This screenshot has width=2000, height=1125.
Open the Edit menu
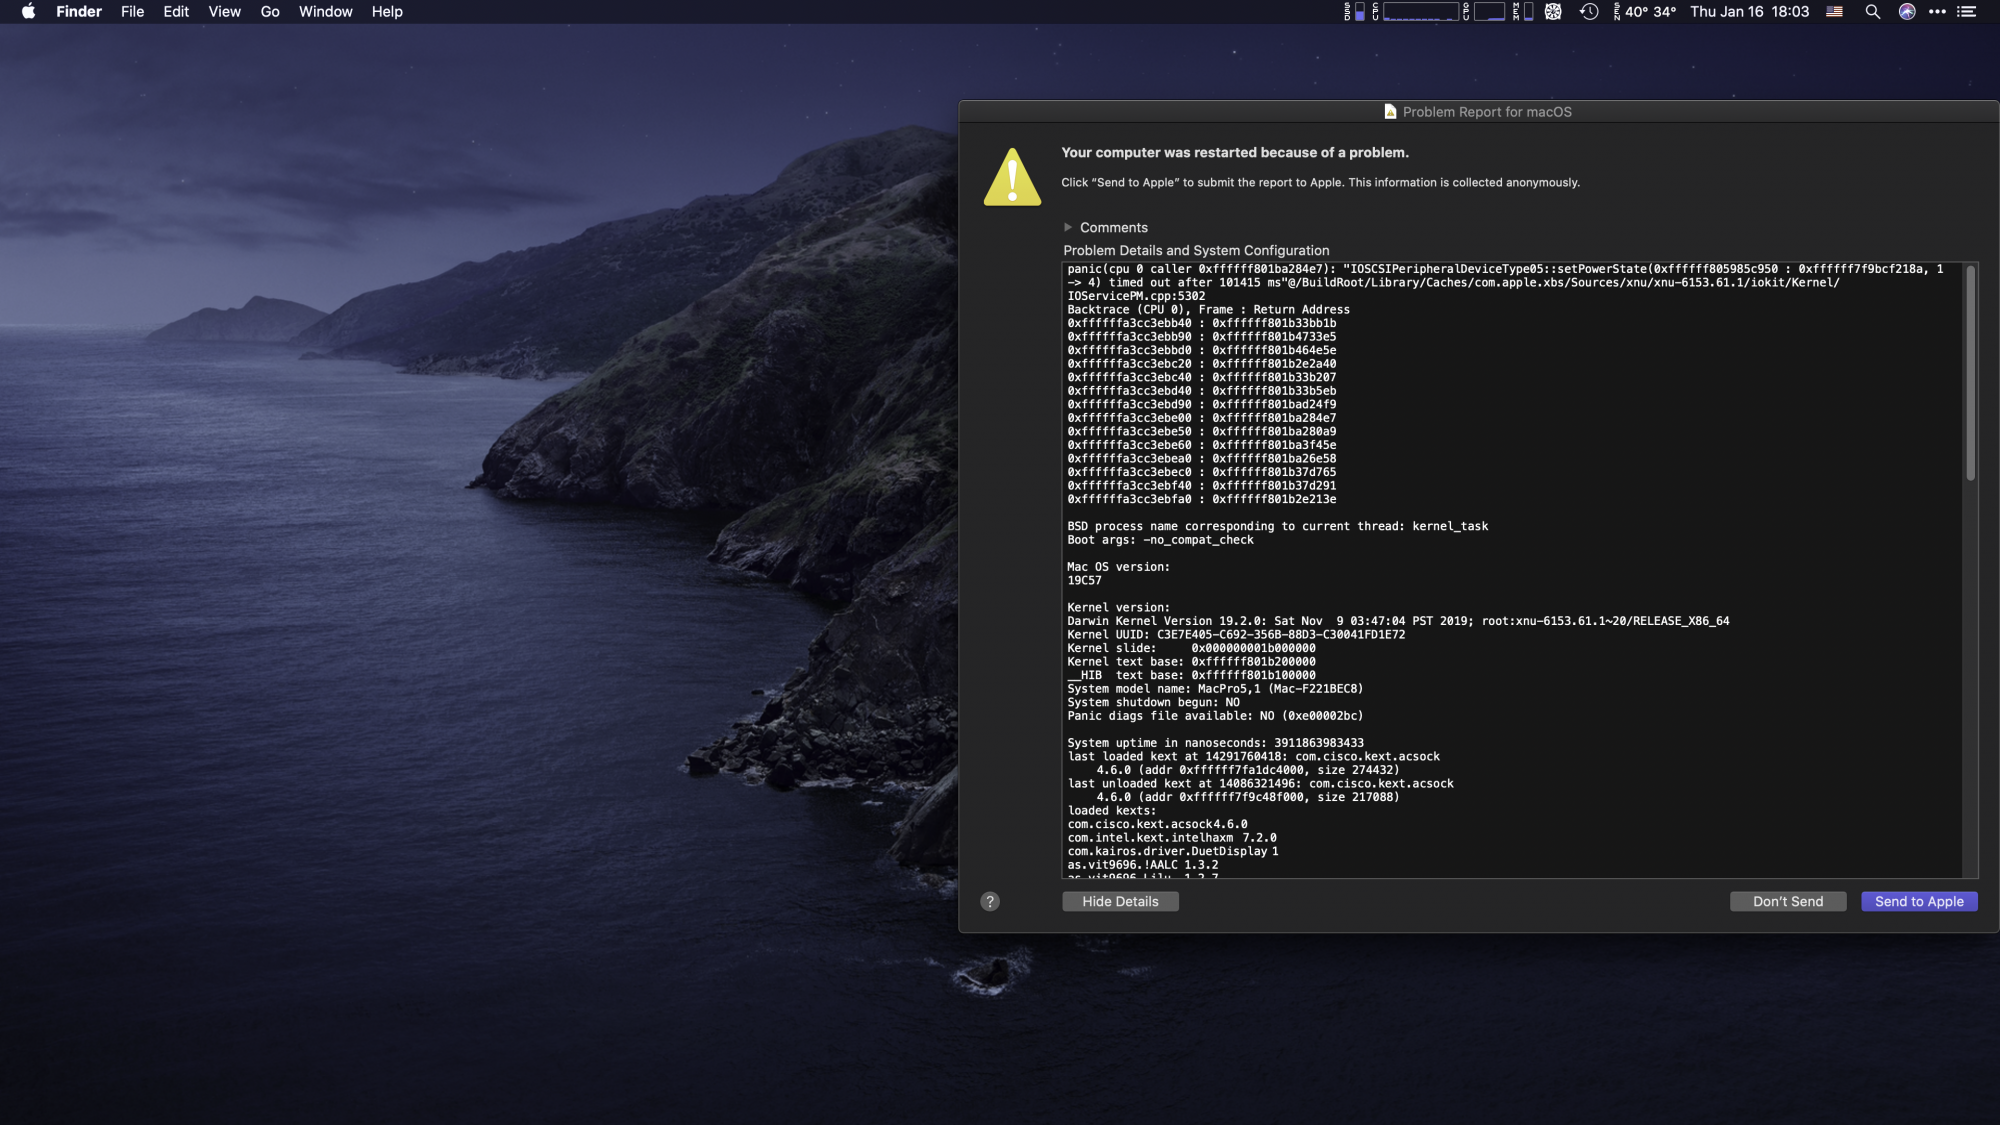(x=176, y=12)
